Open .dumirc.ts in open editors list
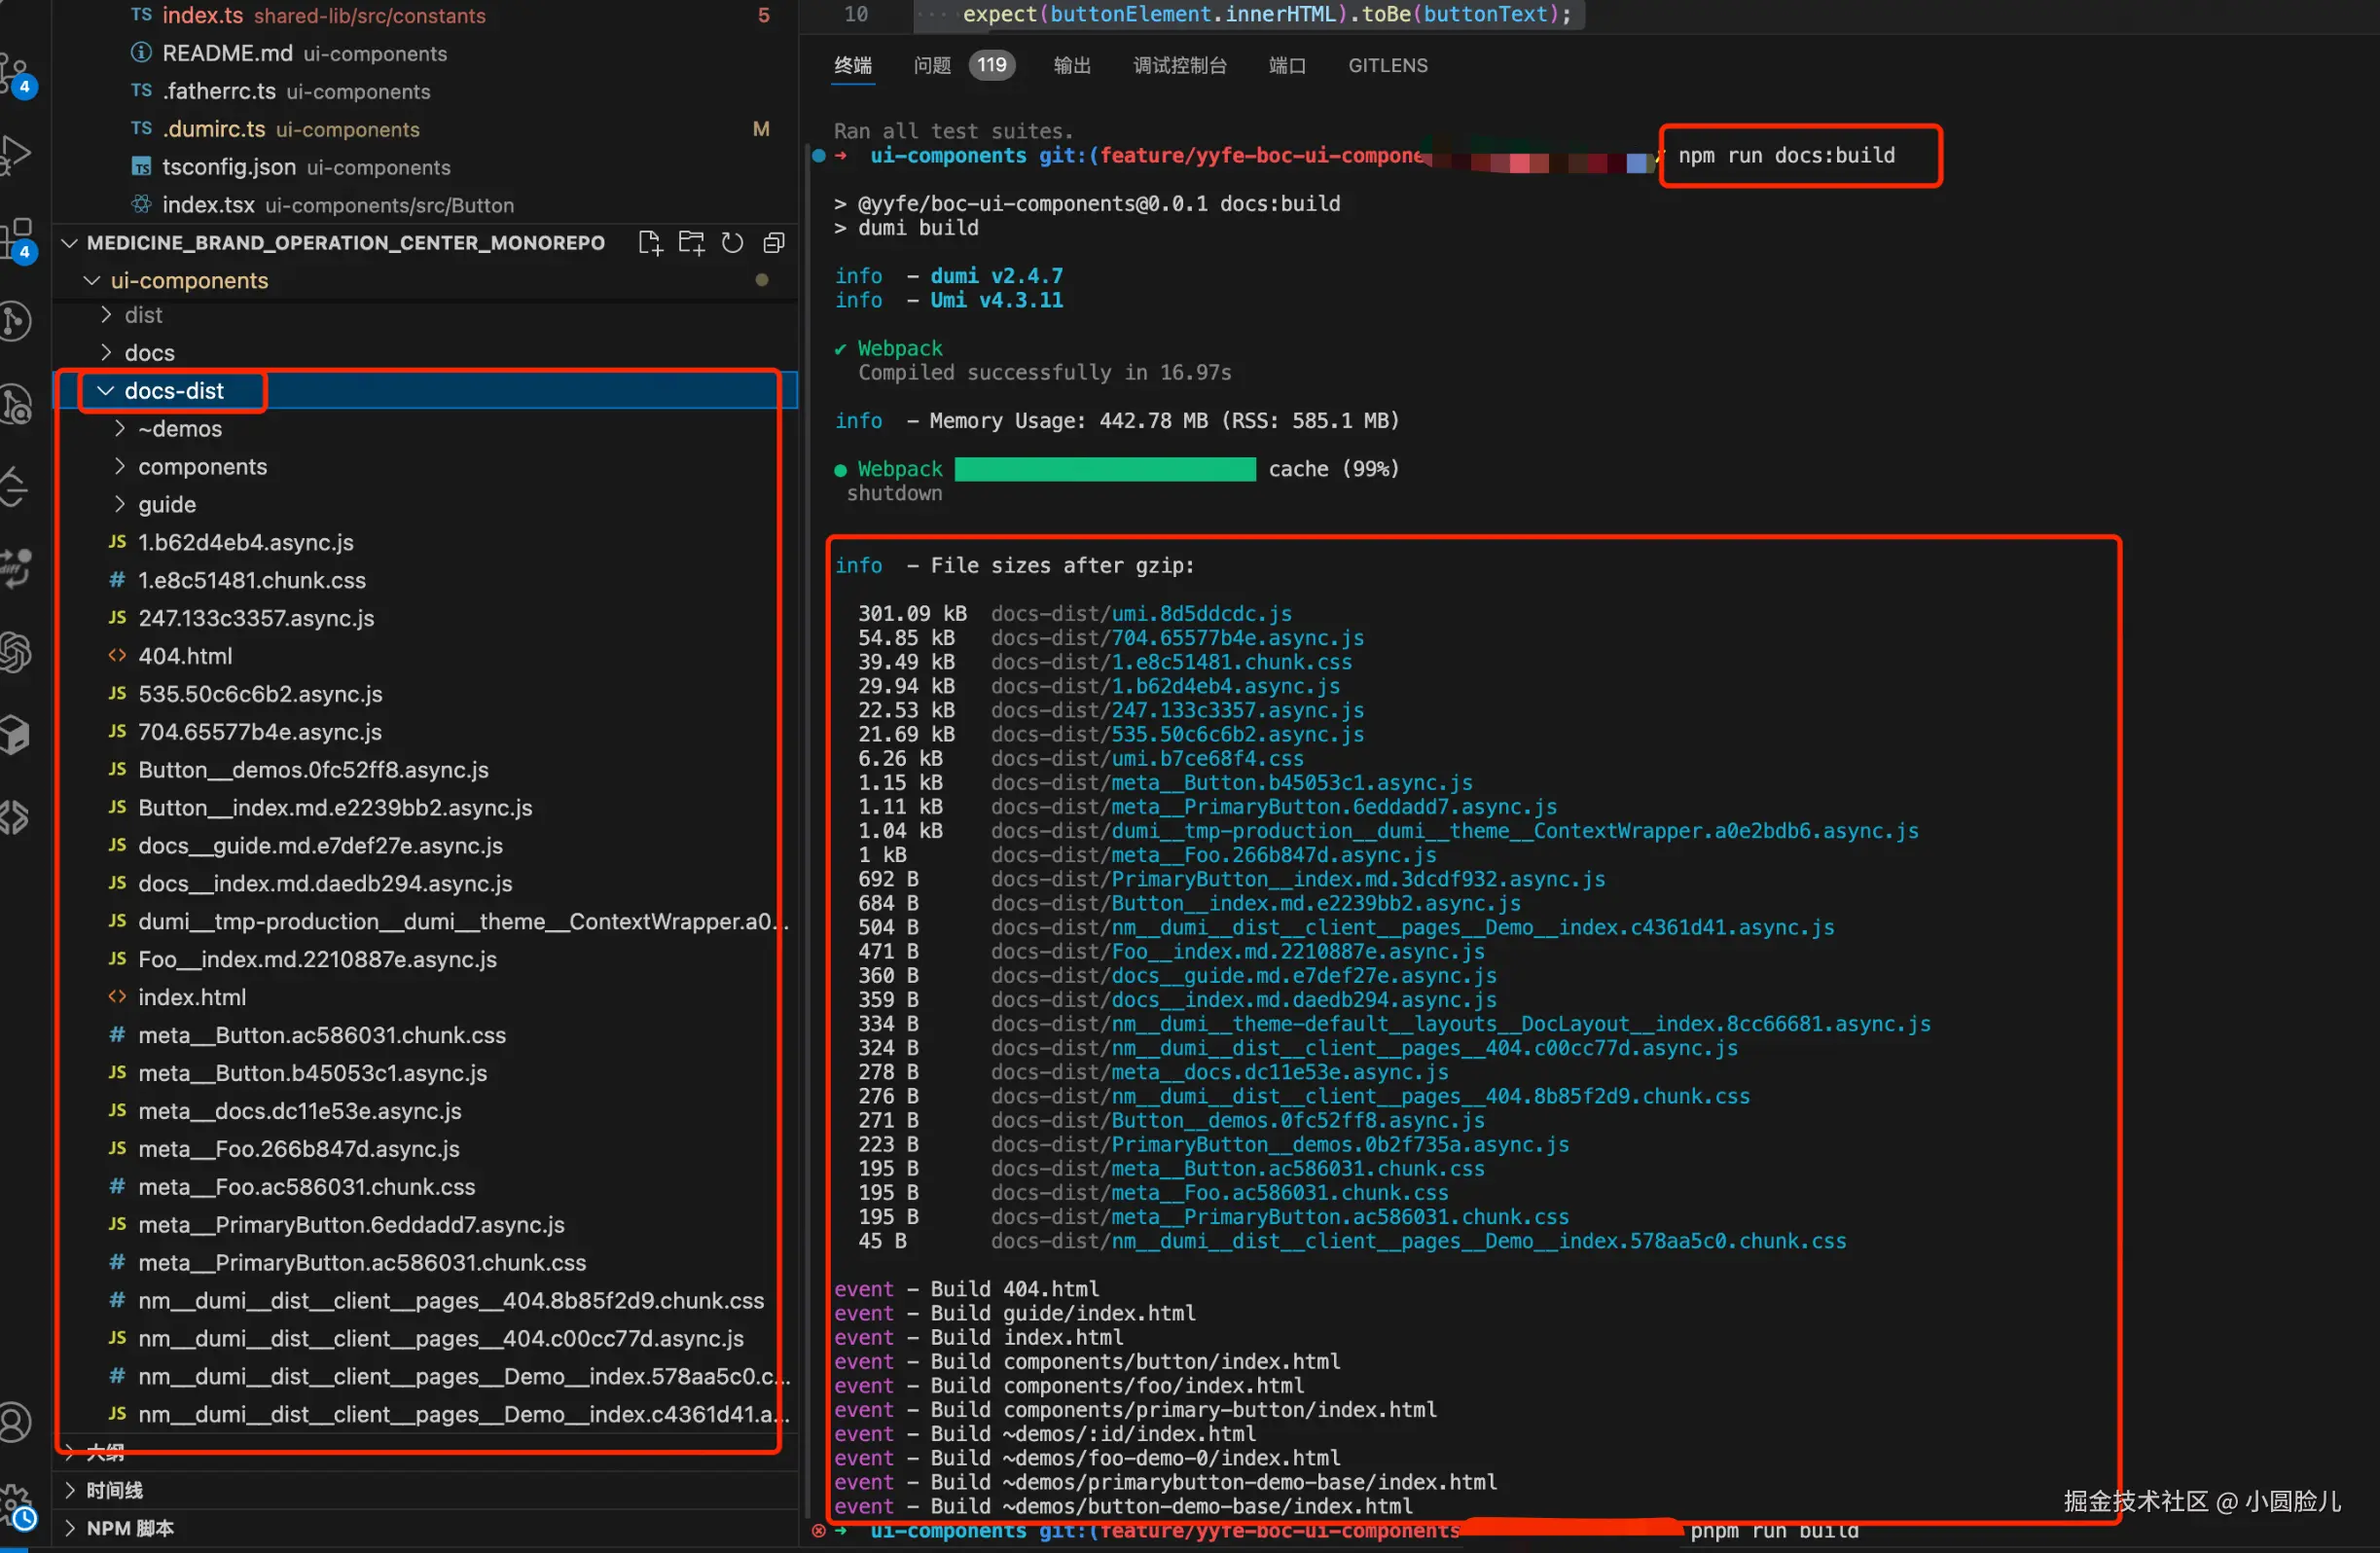Screen dimensions: 2380x1553 pyautogui.click(x=214, y=129)
